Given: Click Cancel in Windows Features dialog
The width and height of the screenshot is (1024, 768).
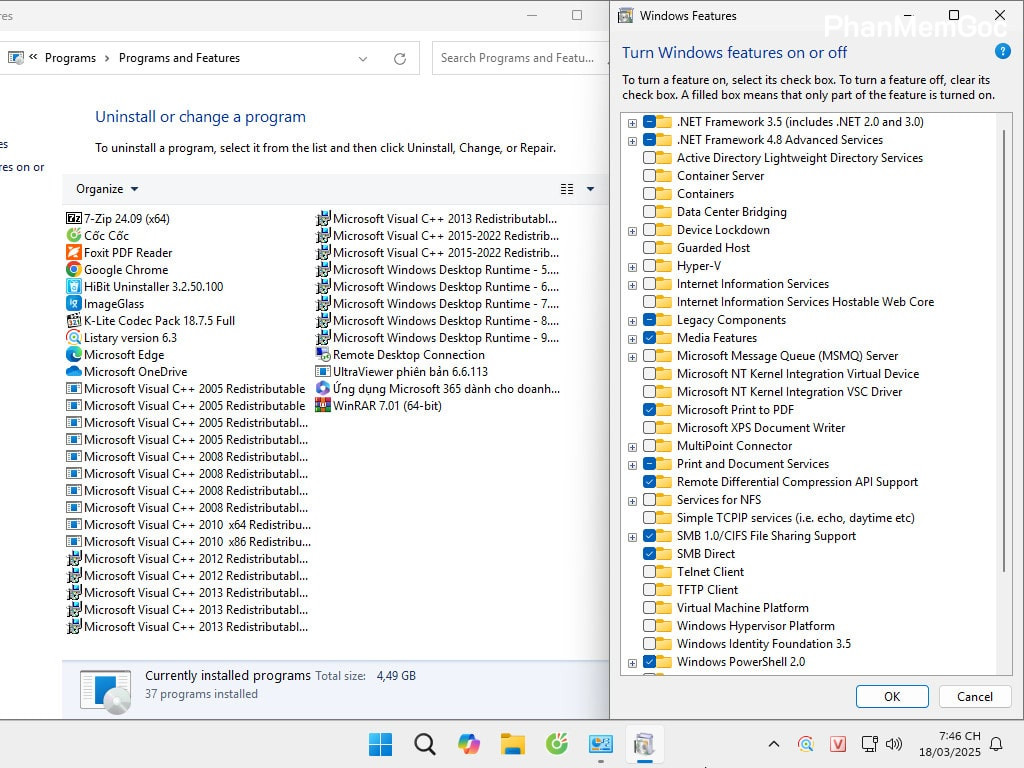Looking at the screenshot, I should click(974, 696).
